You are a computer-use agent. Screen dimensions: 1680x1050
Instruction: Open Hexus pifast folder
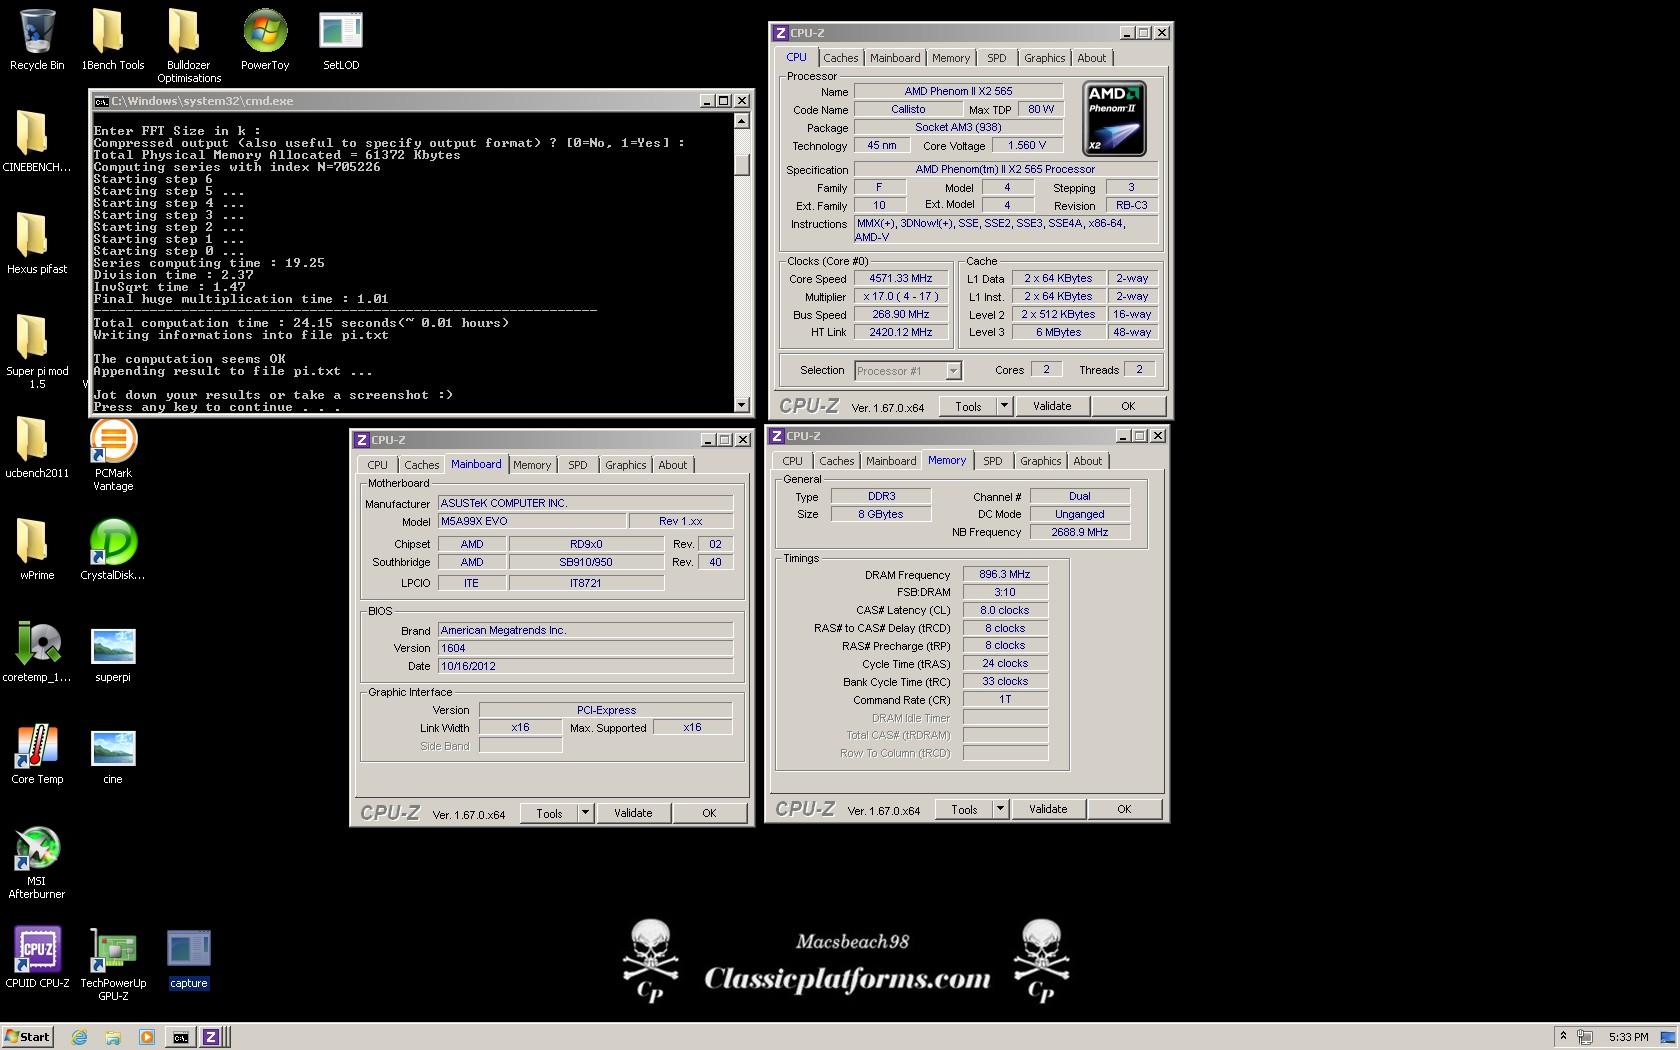click(x=37, y=243)
